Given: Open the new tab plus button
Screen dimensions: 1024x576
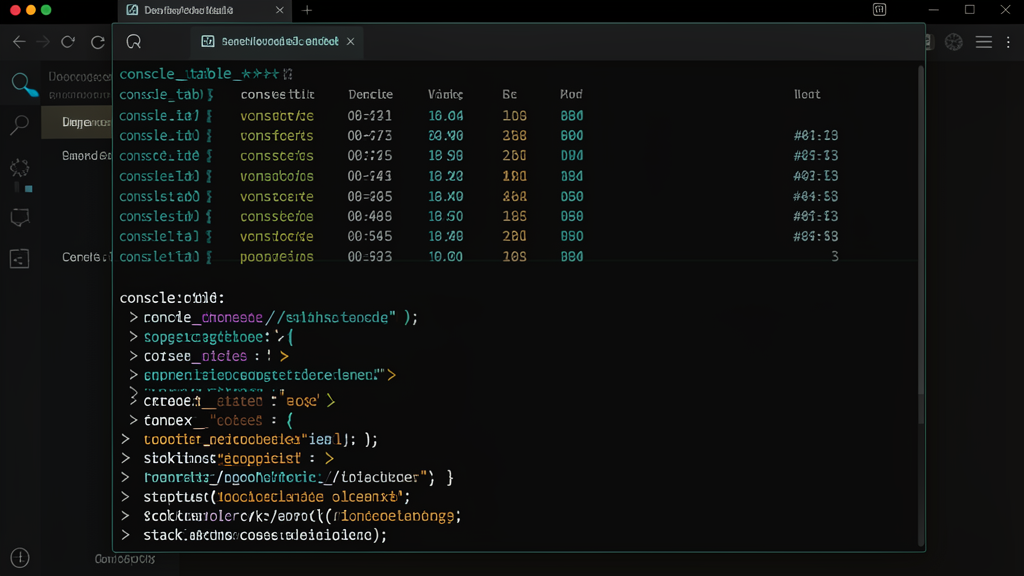Looking at the screenshot, I should click(x=307, y=10).
